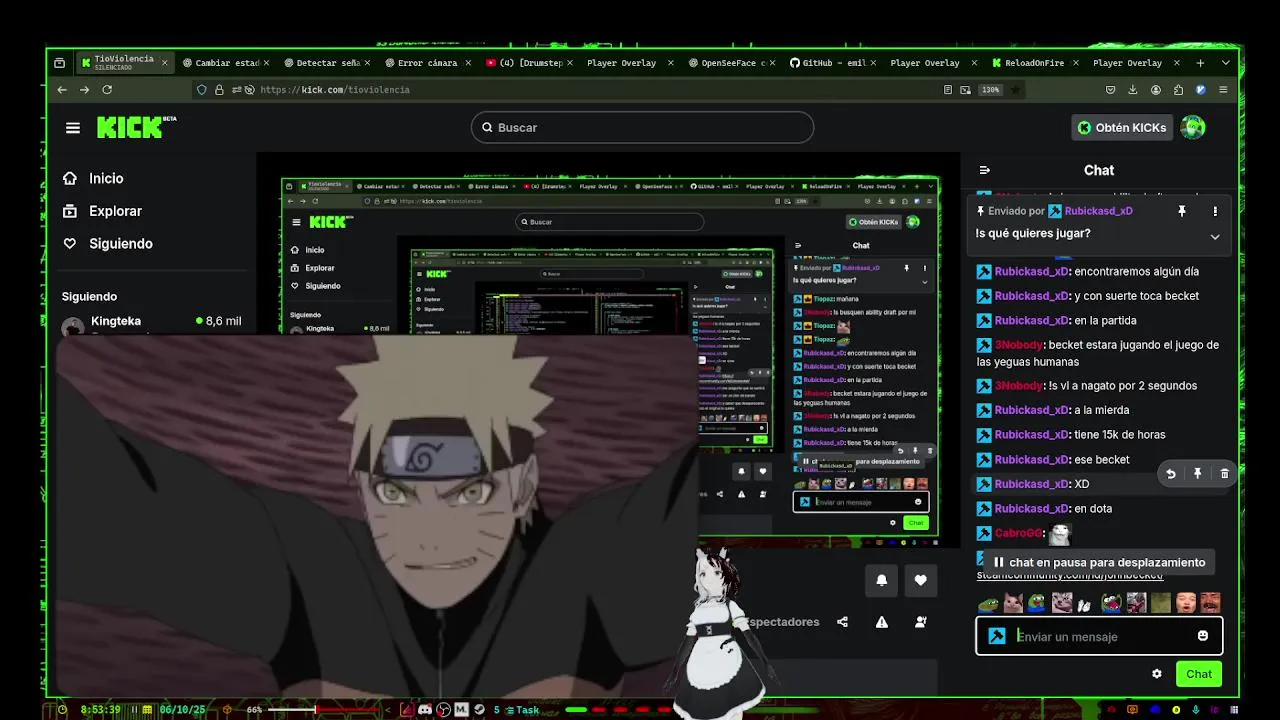
Task: Open Siguiendo in the sidebar
Action: coord(107,244)
